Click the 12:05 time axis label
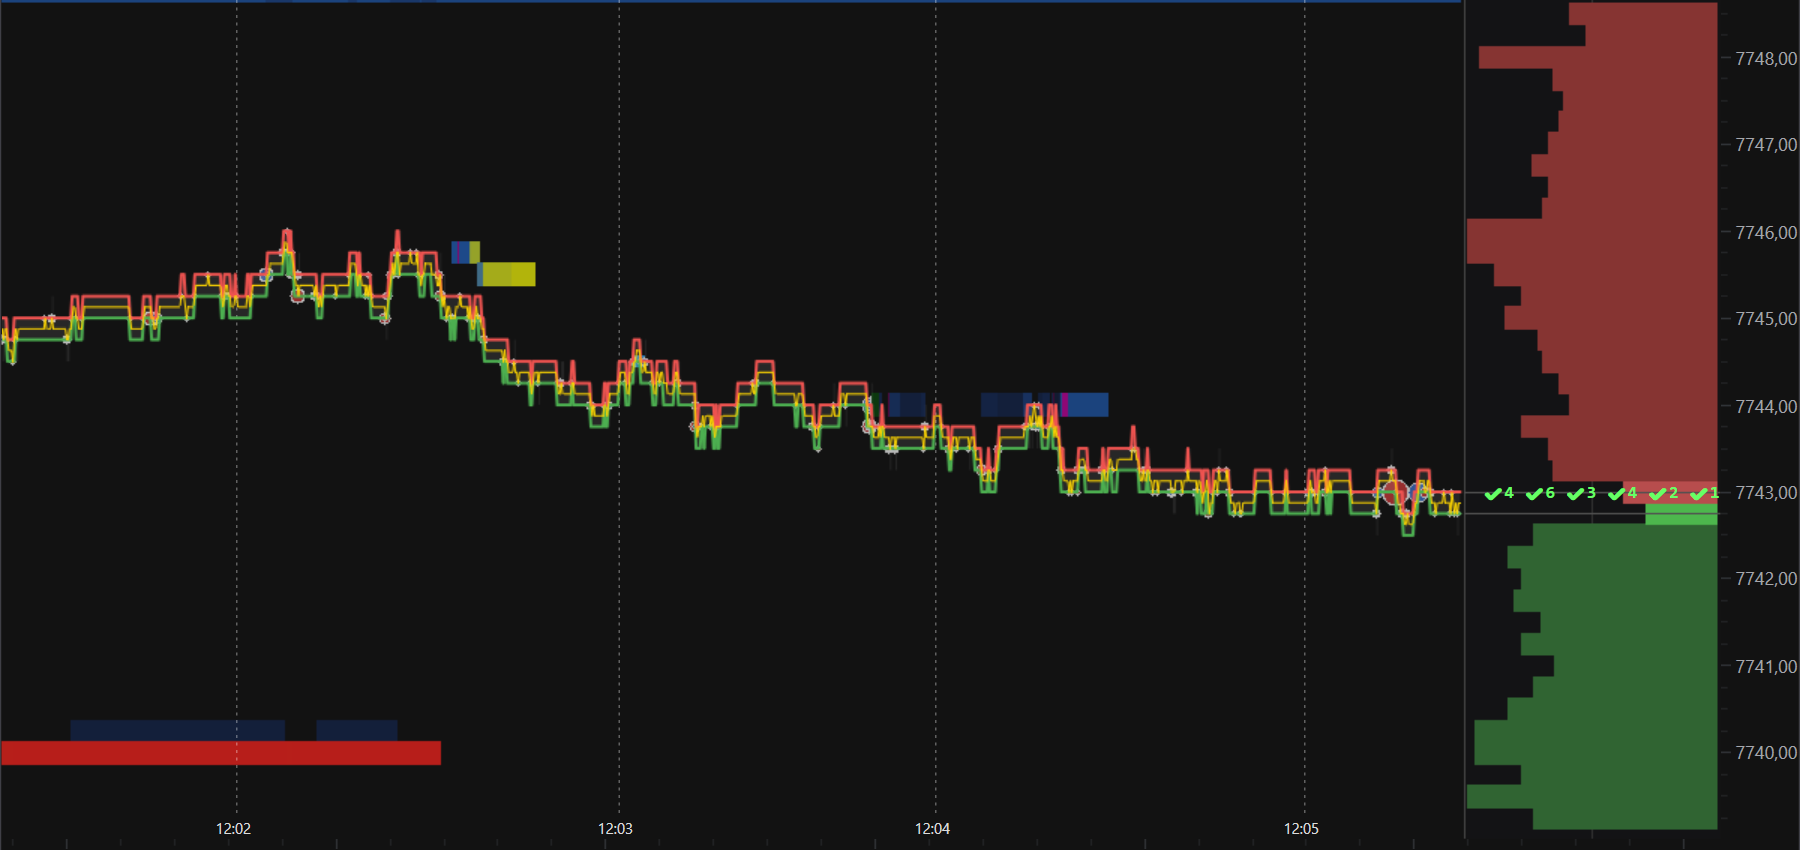 point(1301,829)
